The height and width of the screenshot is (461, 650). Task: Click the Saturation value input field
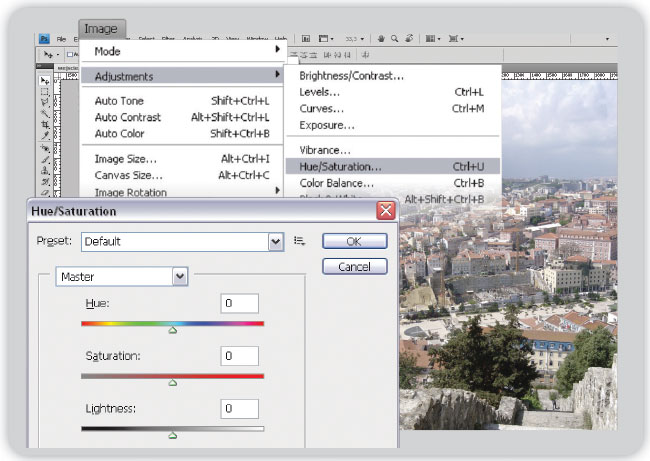point(240,356)
